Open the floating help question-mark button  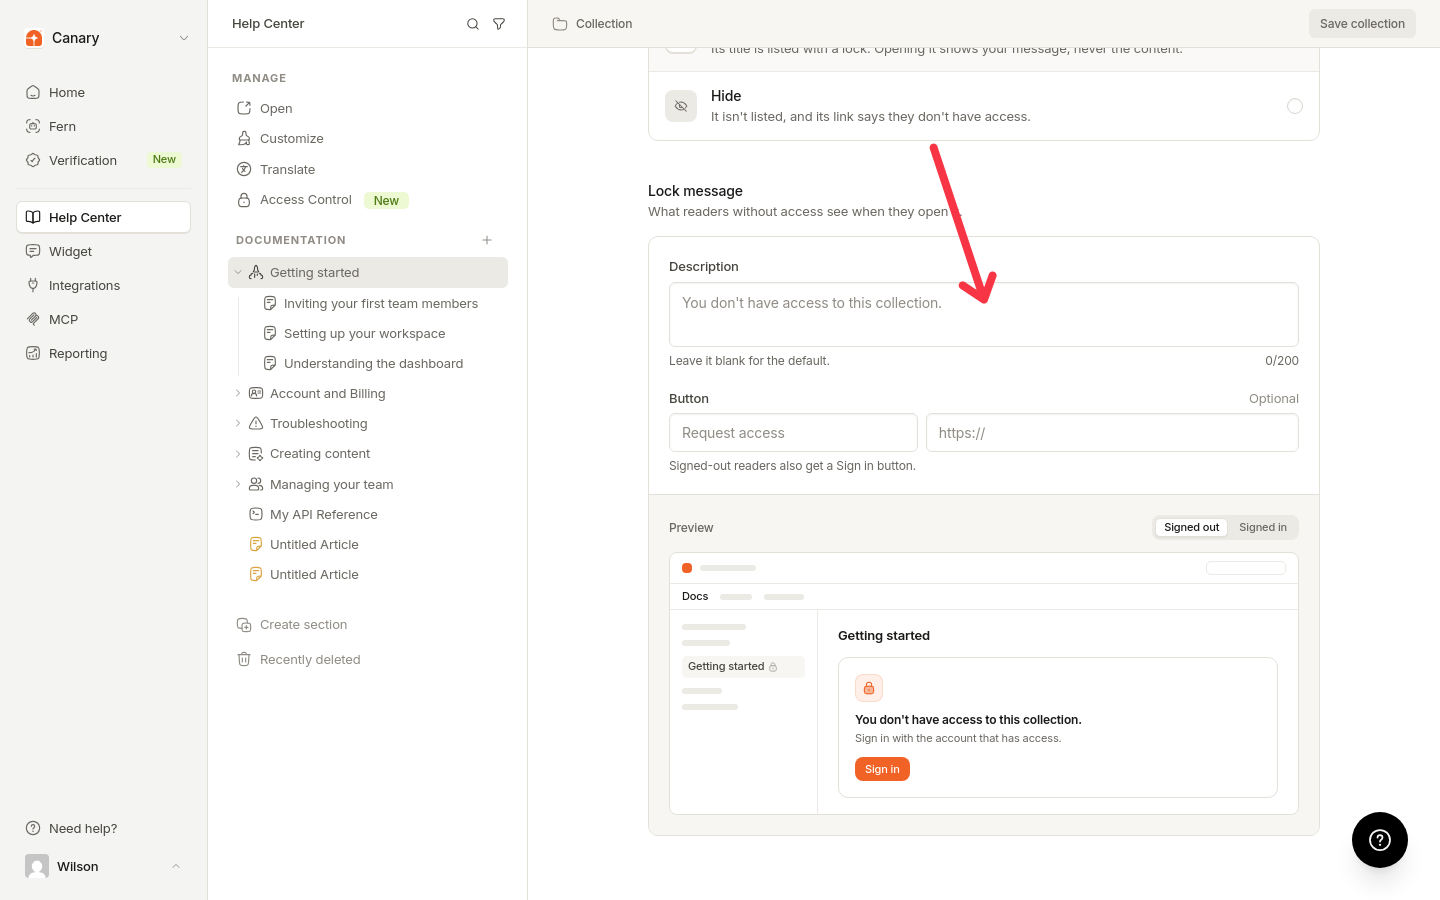click(1380, 840)
